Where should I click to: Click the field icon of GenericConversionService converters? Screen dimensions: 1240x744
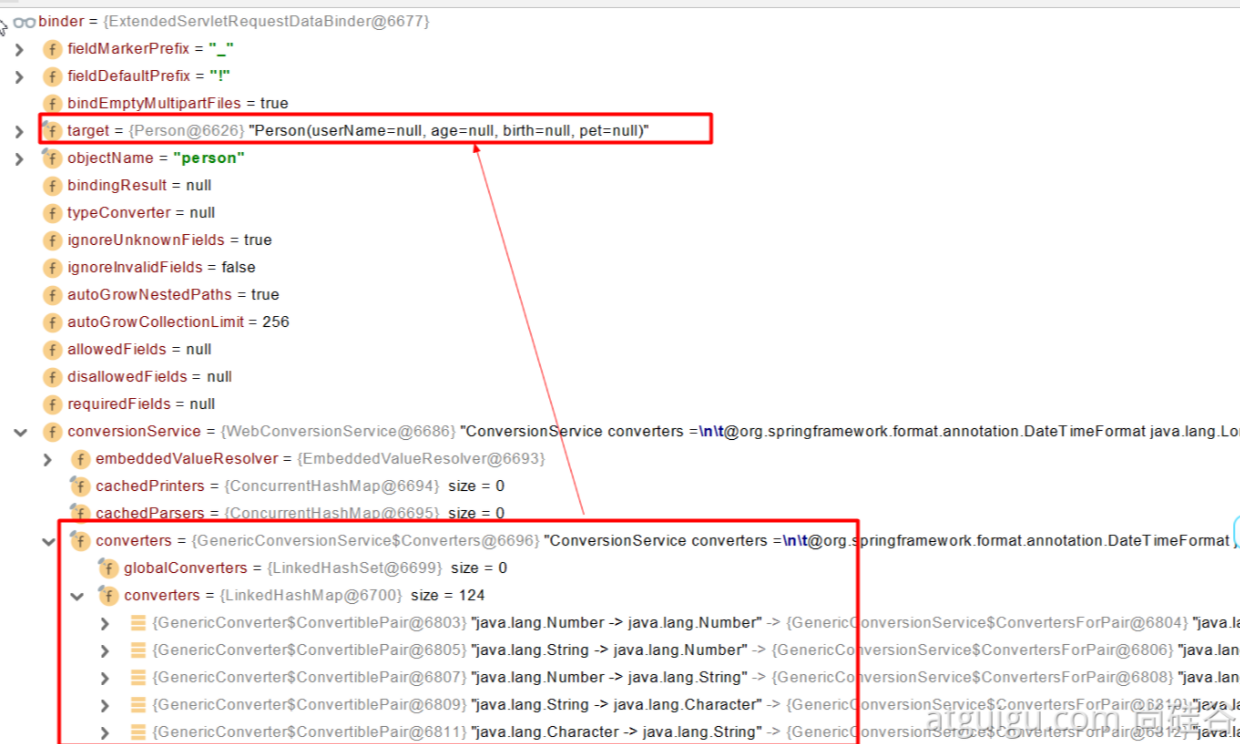[80, 541]
